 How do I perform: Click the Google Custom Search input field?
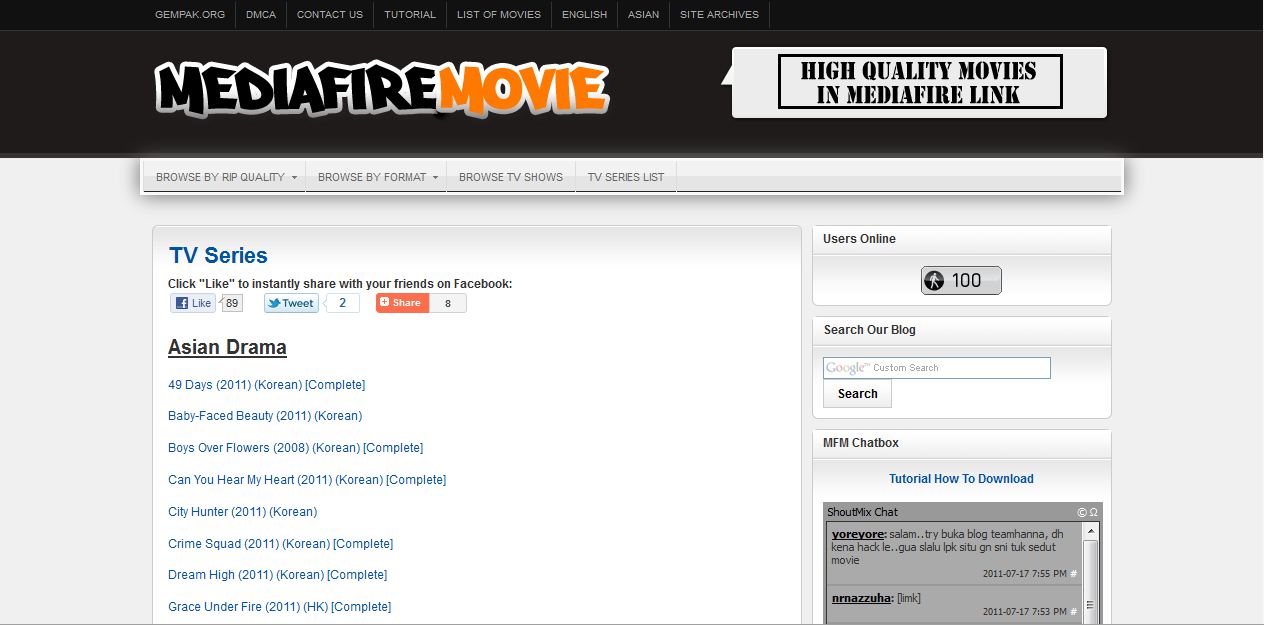click(937, 368)
